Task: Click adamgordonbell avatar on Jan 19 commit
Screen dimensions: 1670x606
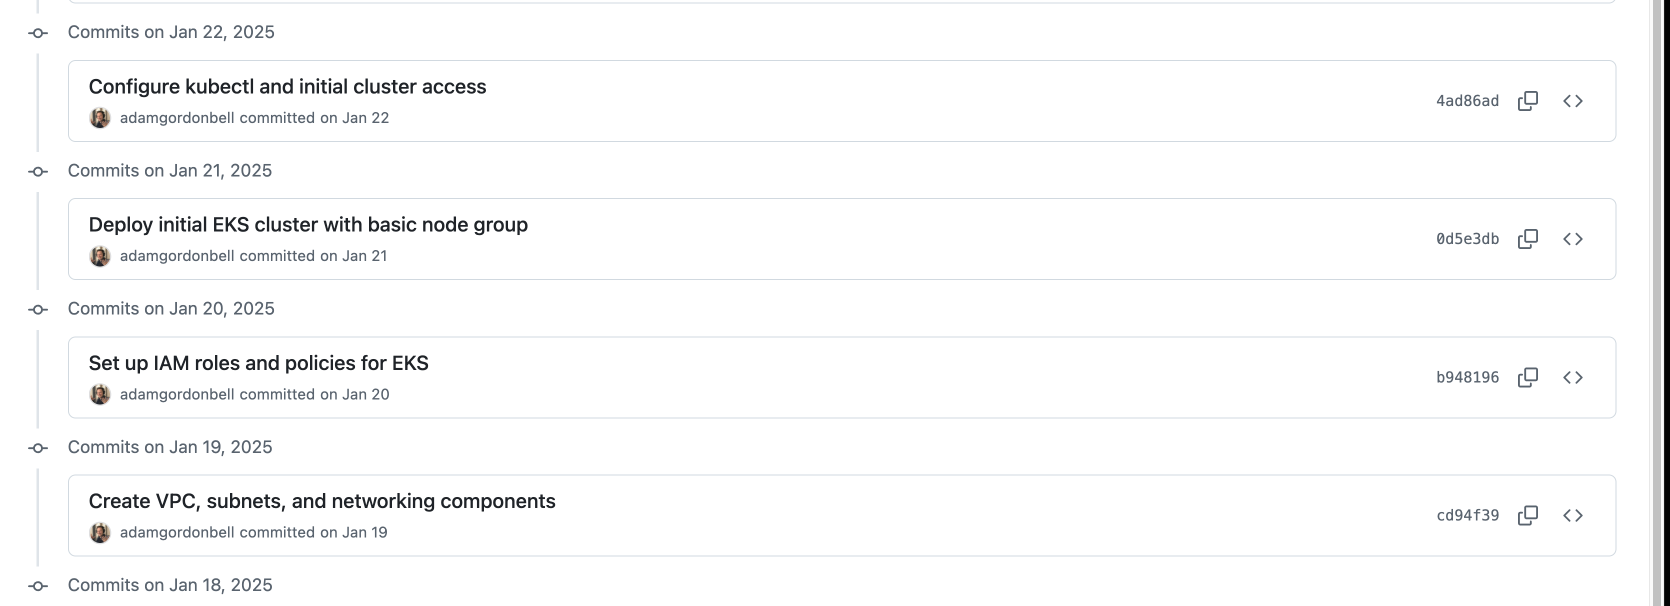Action: click(x=100, y=532)
